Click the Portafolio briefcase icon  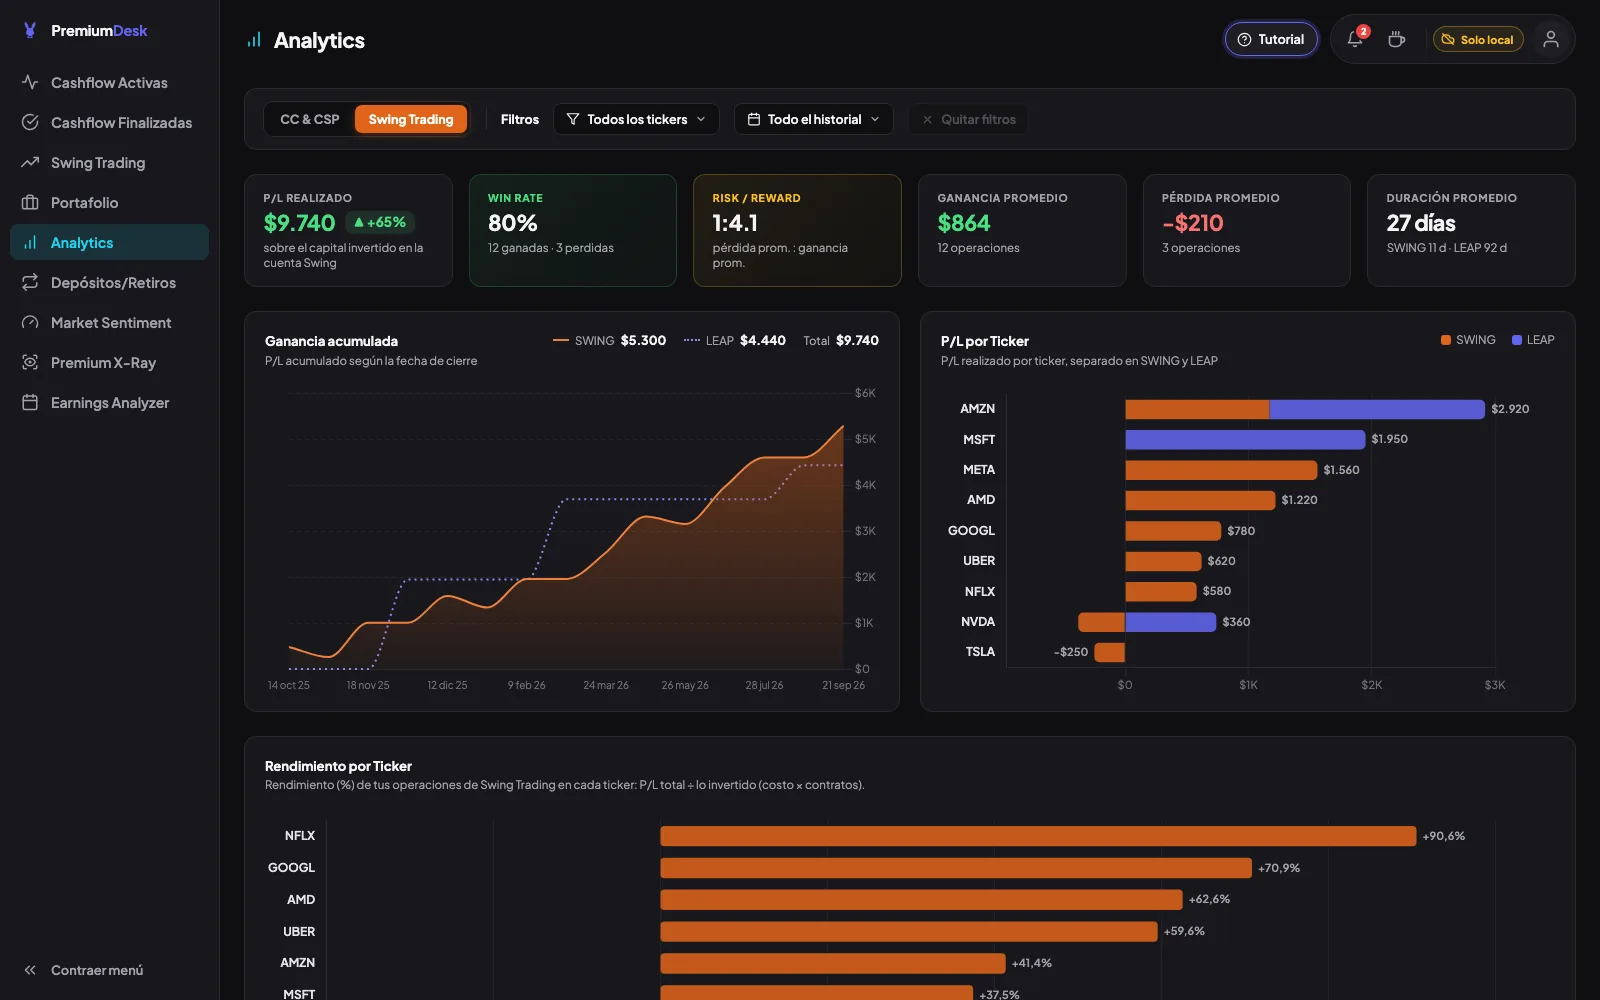tap(30, 202)
